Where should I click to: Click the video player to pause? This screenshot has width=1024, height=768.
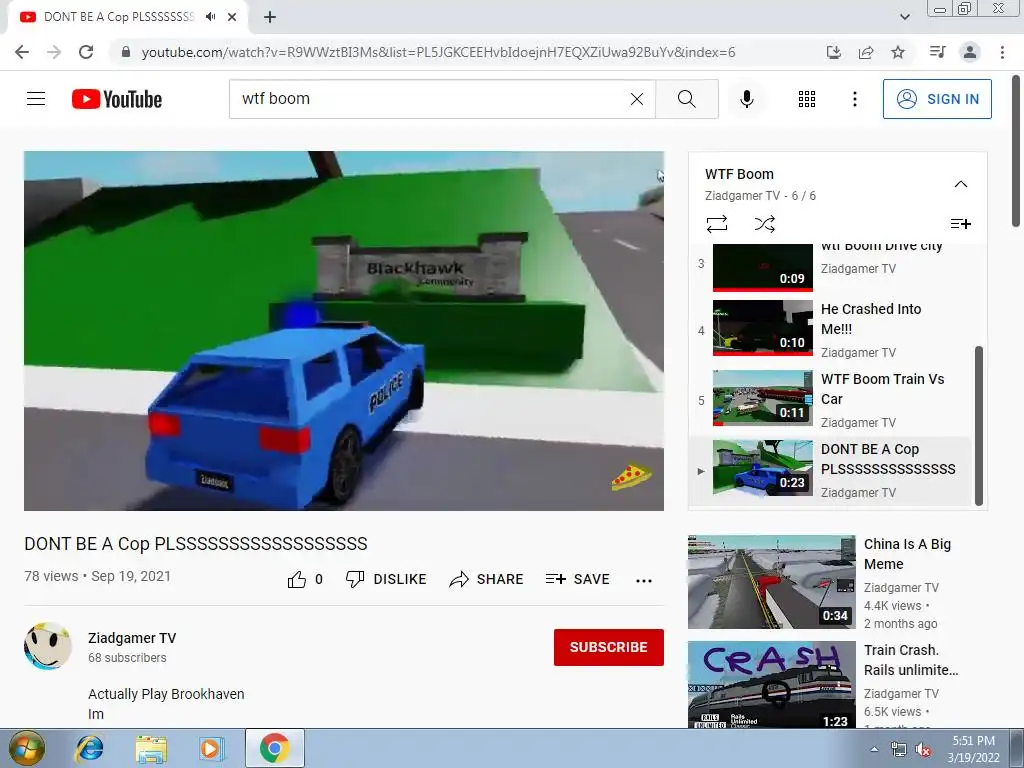344,330
